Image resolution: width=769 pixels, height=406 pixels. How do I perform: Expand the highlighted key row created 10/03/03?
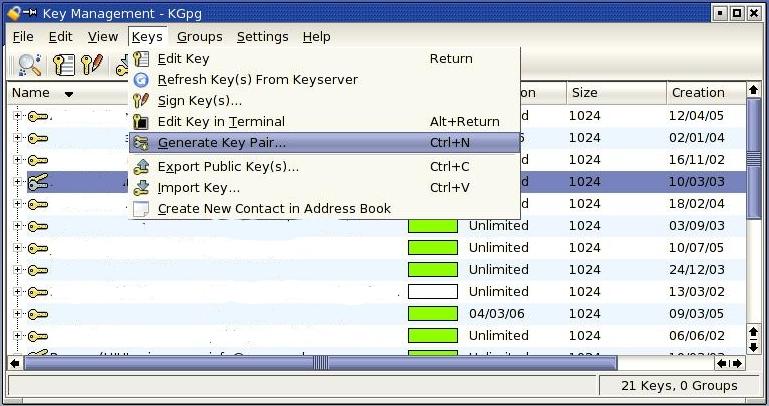click(17, 182)
